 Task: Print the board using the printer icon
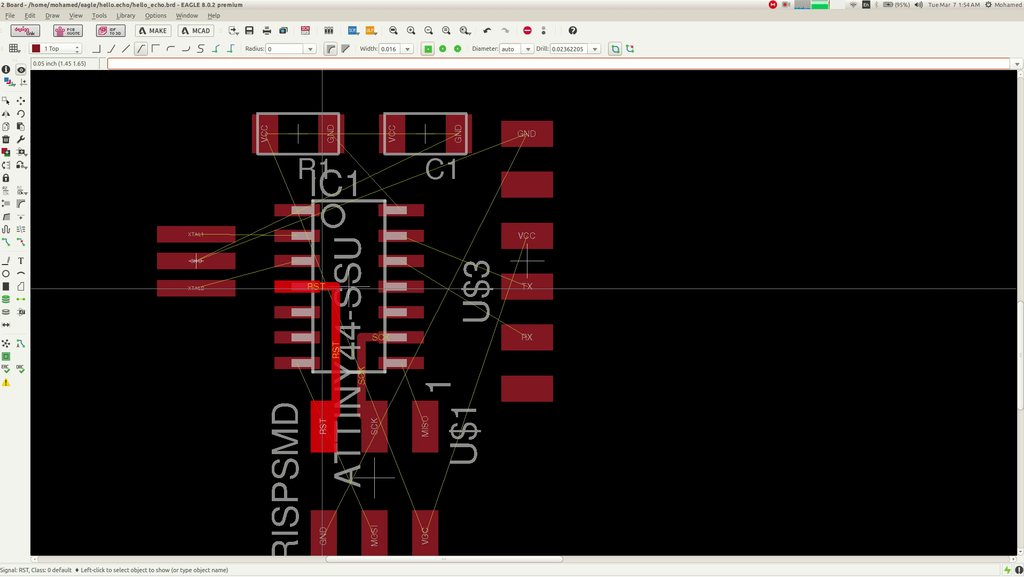point(266,31)
